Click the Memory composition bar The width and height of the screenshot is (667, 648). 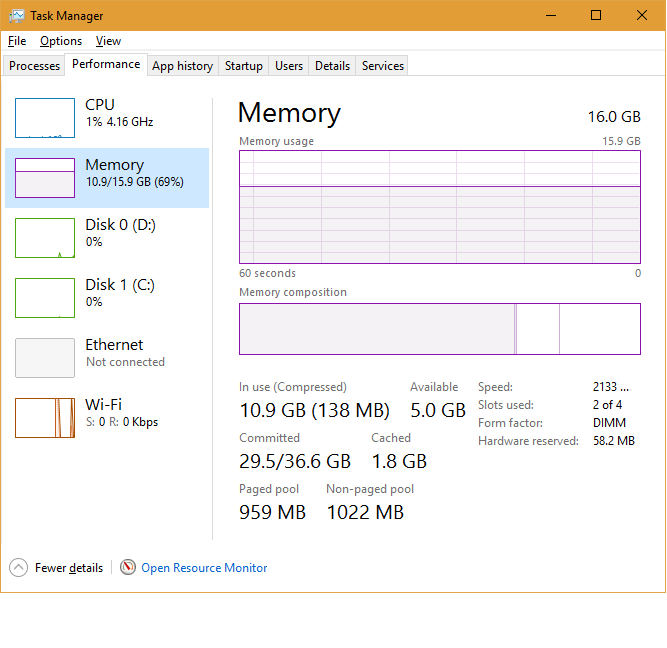pyautogui.click(x=440, y=329)
